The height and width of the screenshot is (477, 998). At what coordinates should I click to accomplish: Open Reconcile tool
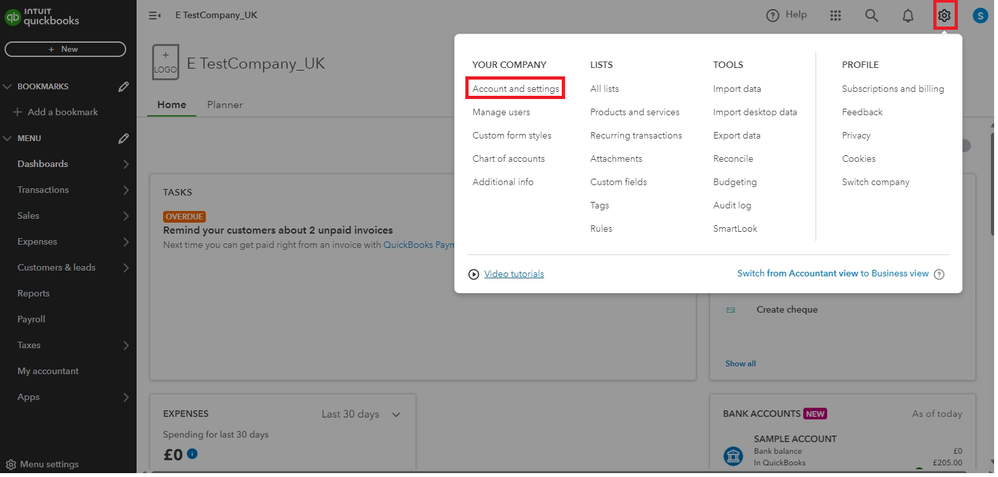(x=733, y=159)
